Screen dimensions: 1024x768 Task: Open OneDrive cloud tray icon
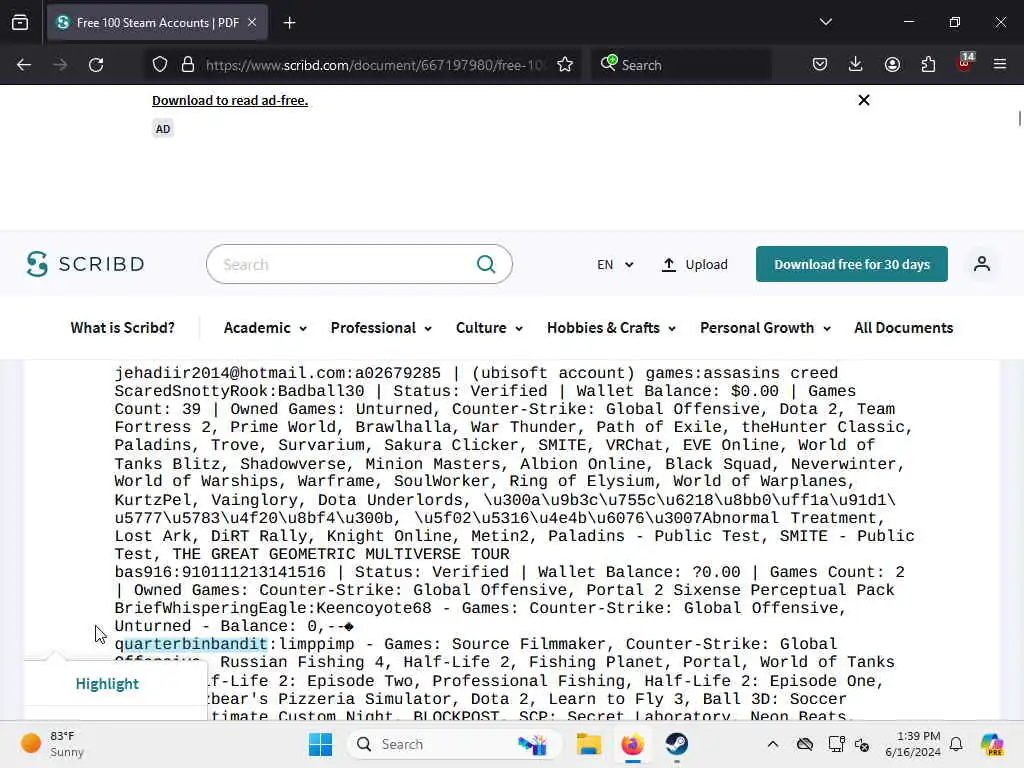805,744
